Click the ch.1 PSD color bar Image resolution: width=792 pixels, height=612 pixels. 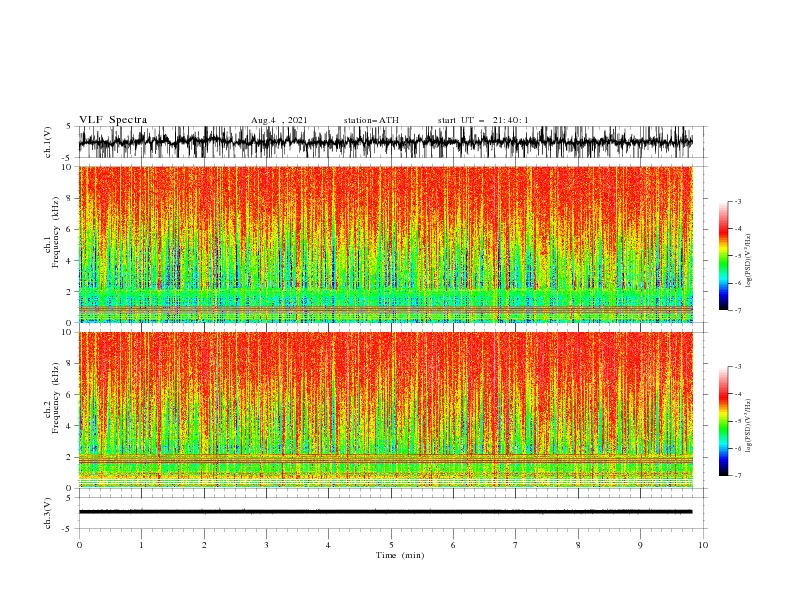pos(723,255)
